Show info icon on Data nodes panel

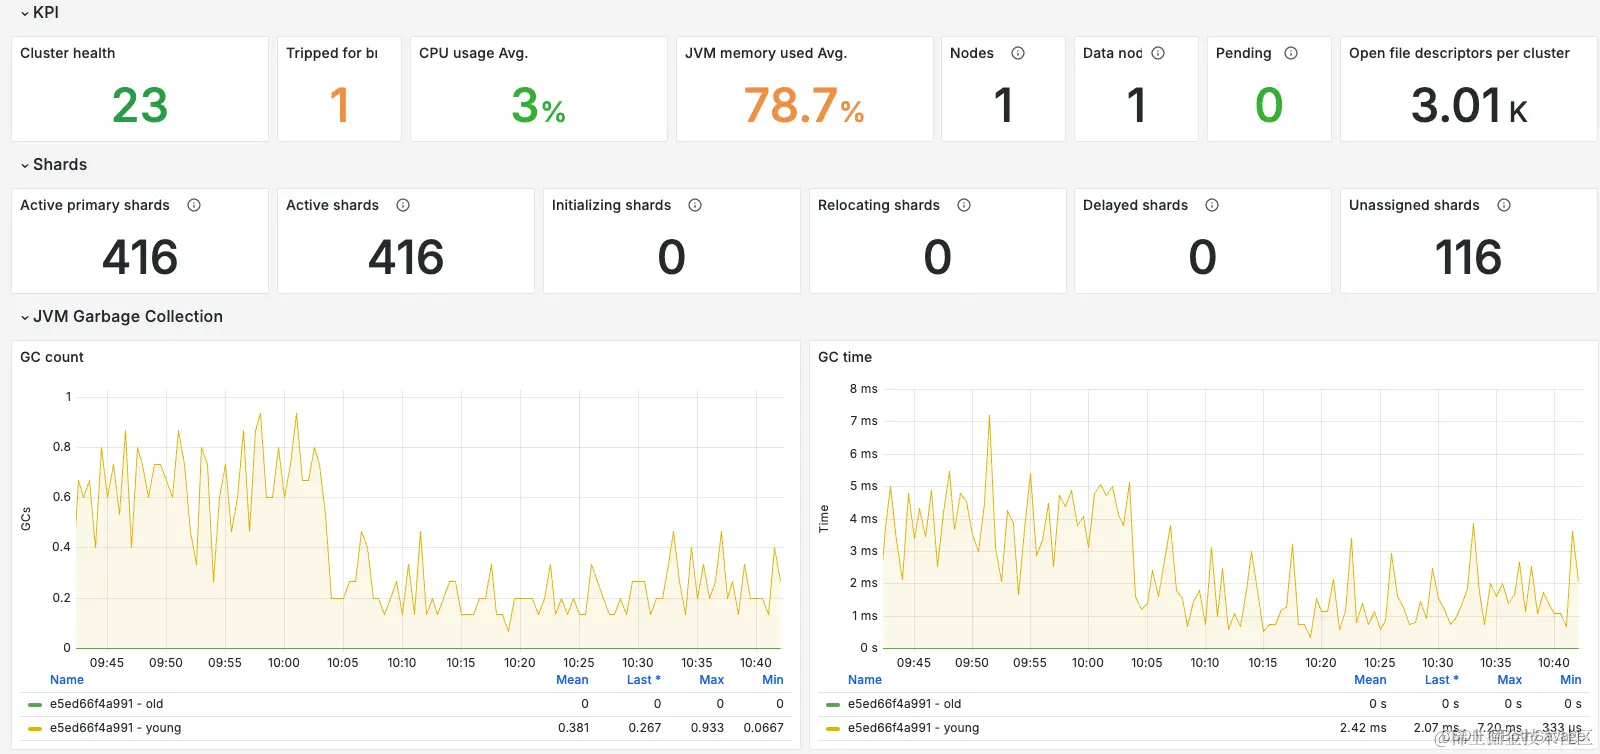coord(1158,53)
